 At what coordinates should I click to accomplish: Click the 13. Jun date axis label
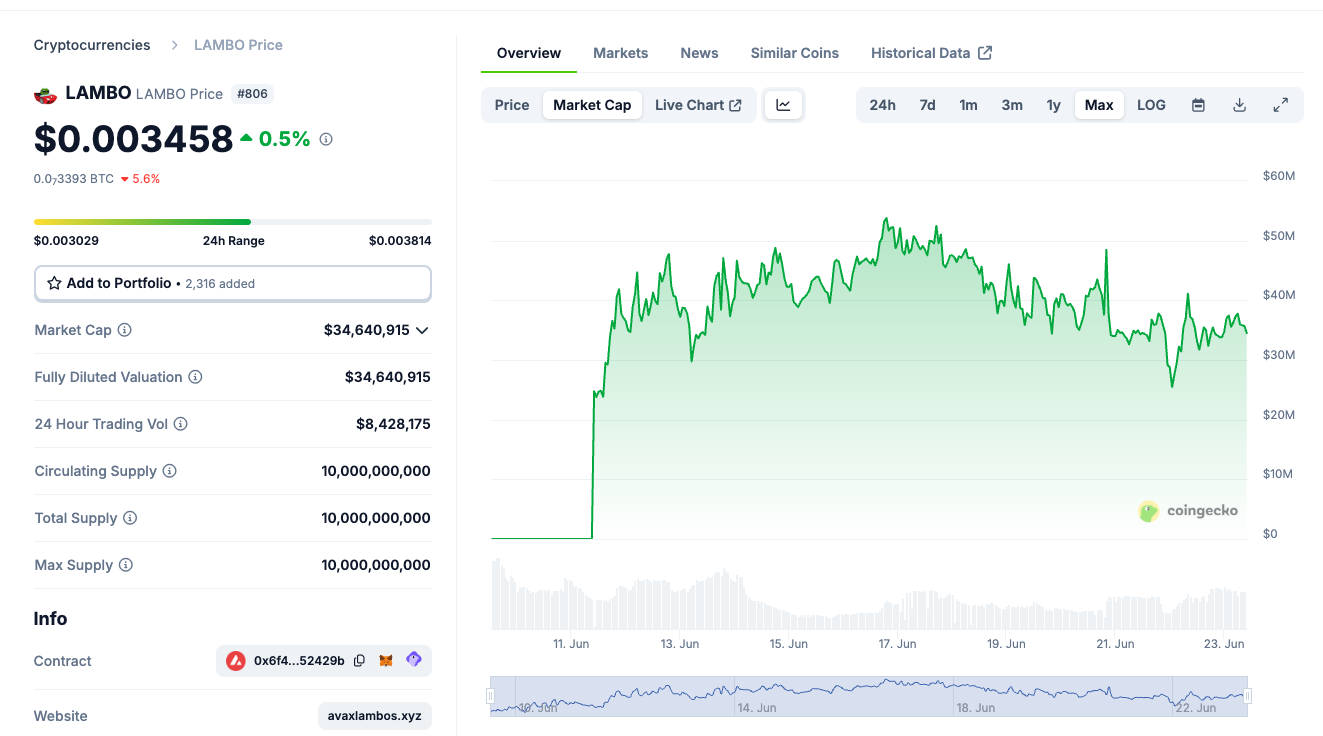point(680,644)
